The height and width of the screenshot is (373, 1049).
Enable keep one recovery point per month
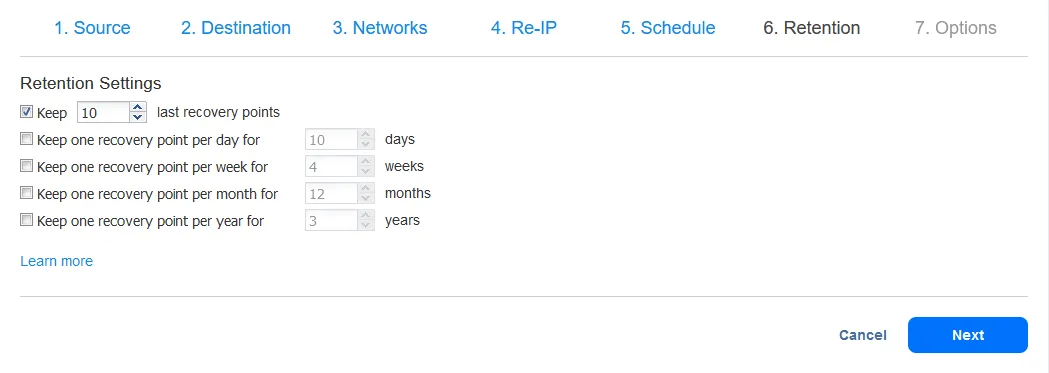point(26,193)
